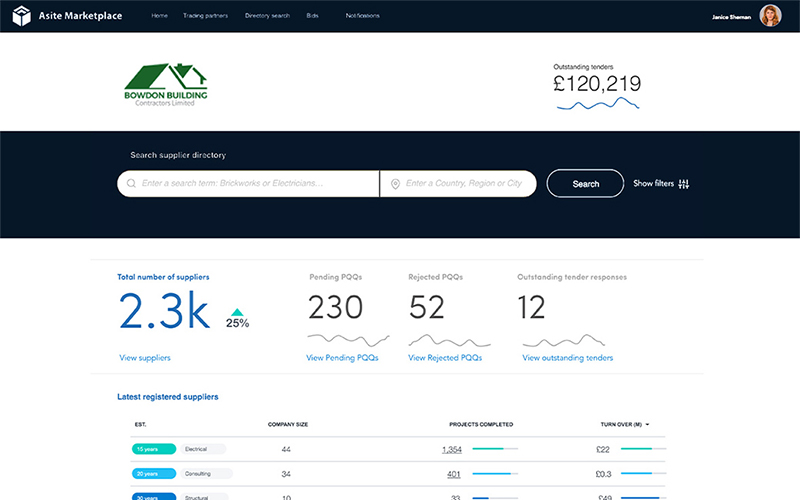The height and width of the screenshot is (500, 800).
Task: Click the Search button
Action: pos(585,184)
